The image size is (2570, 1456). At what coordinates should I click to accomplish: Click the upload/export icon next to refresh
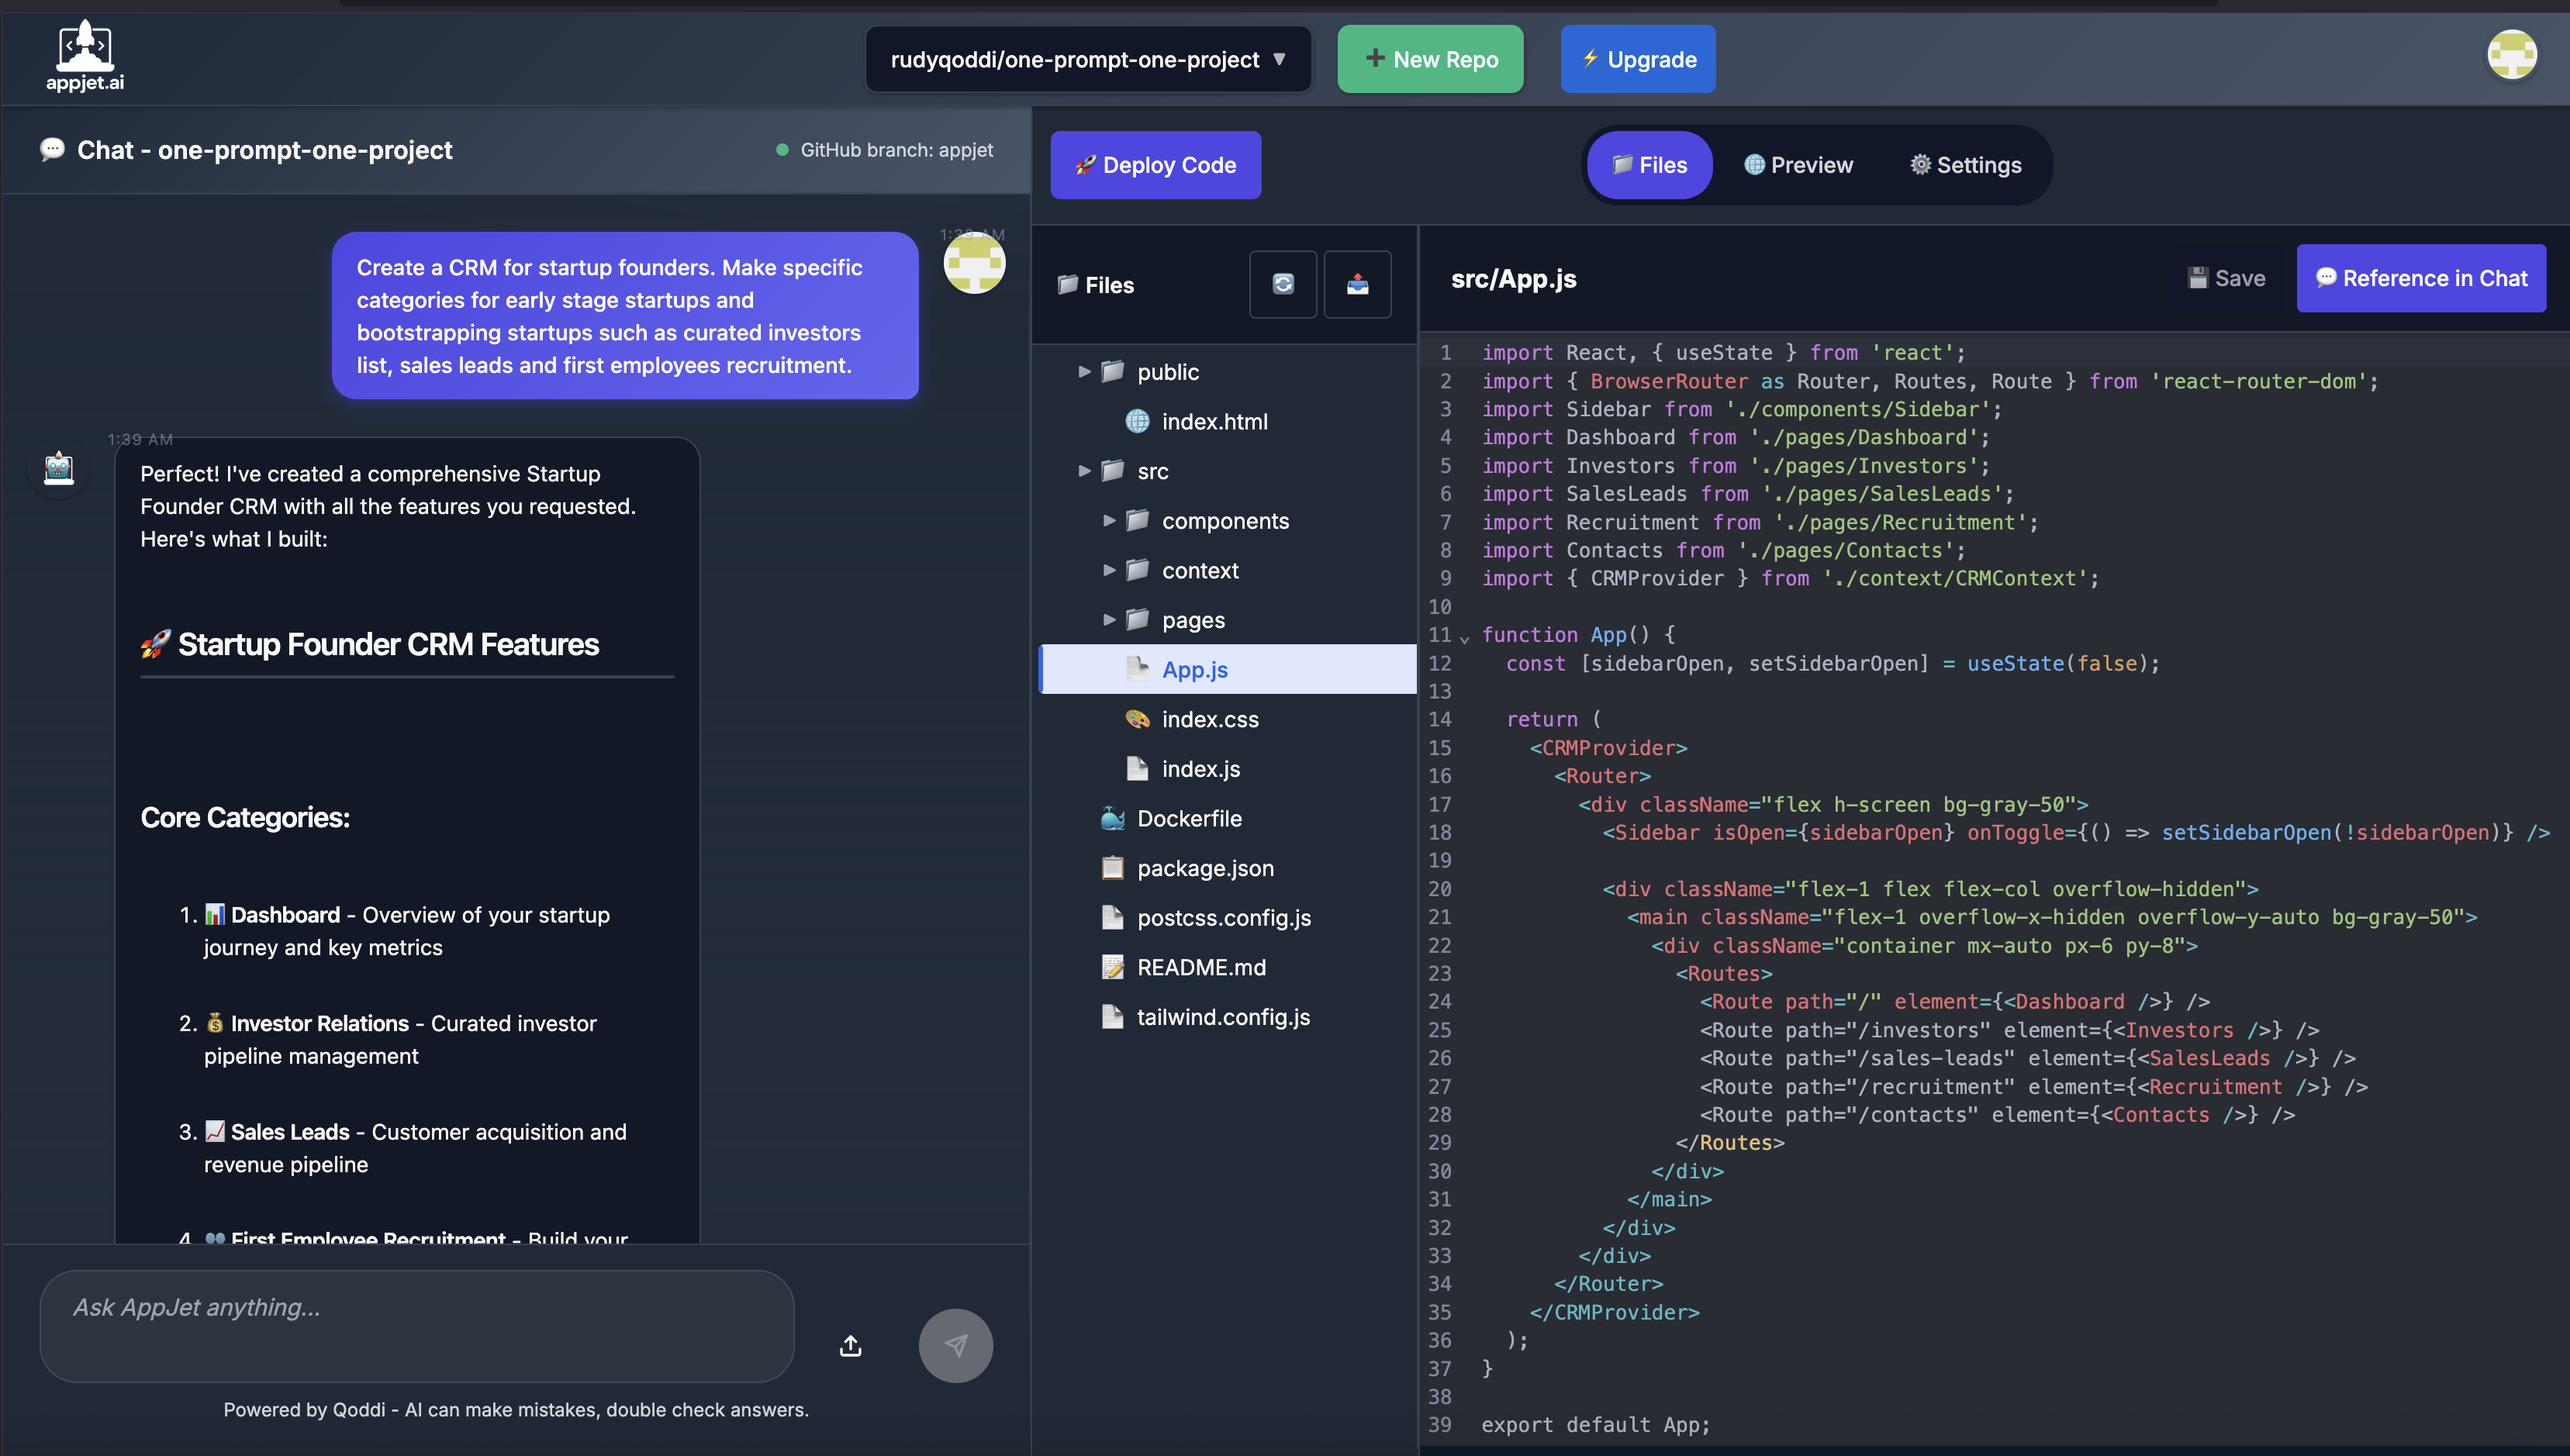[1358, 284]
